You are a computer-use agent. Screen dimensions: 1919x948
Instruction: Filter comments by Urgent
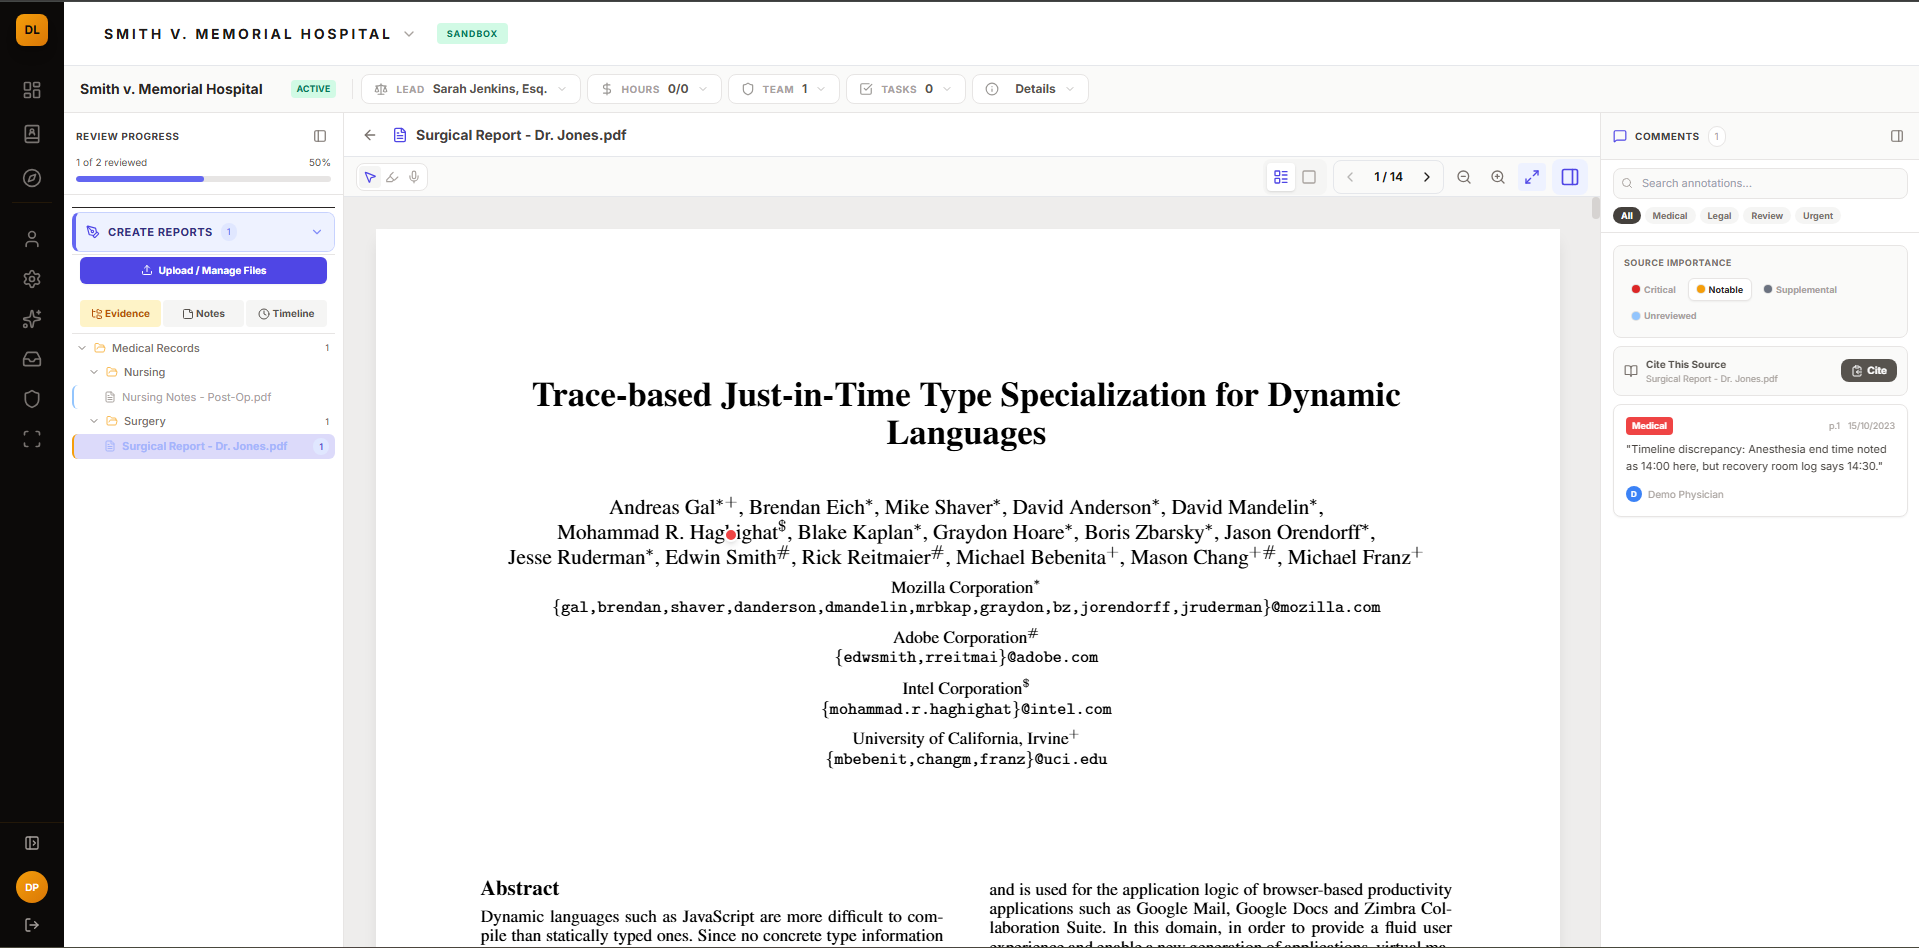point(1818,216)
